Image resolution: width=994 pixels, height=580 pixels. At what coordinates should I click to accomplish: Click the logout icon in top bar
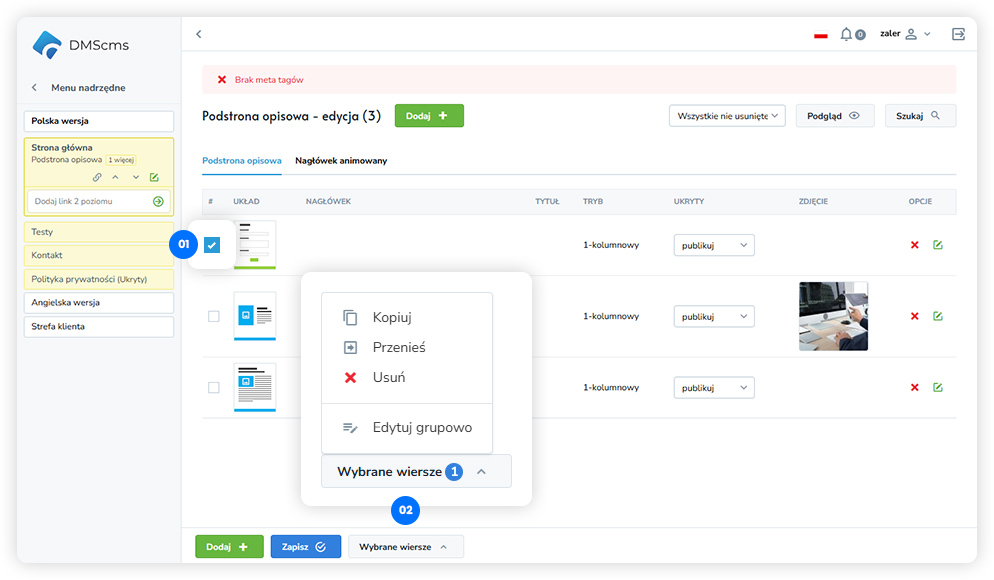click(958, 34)
